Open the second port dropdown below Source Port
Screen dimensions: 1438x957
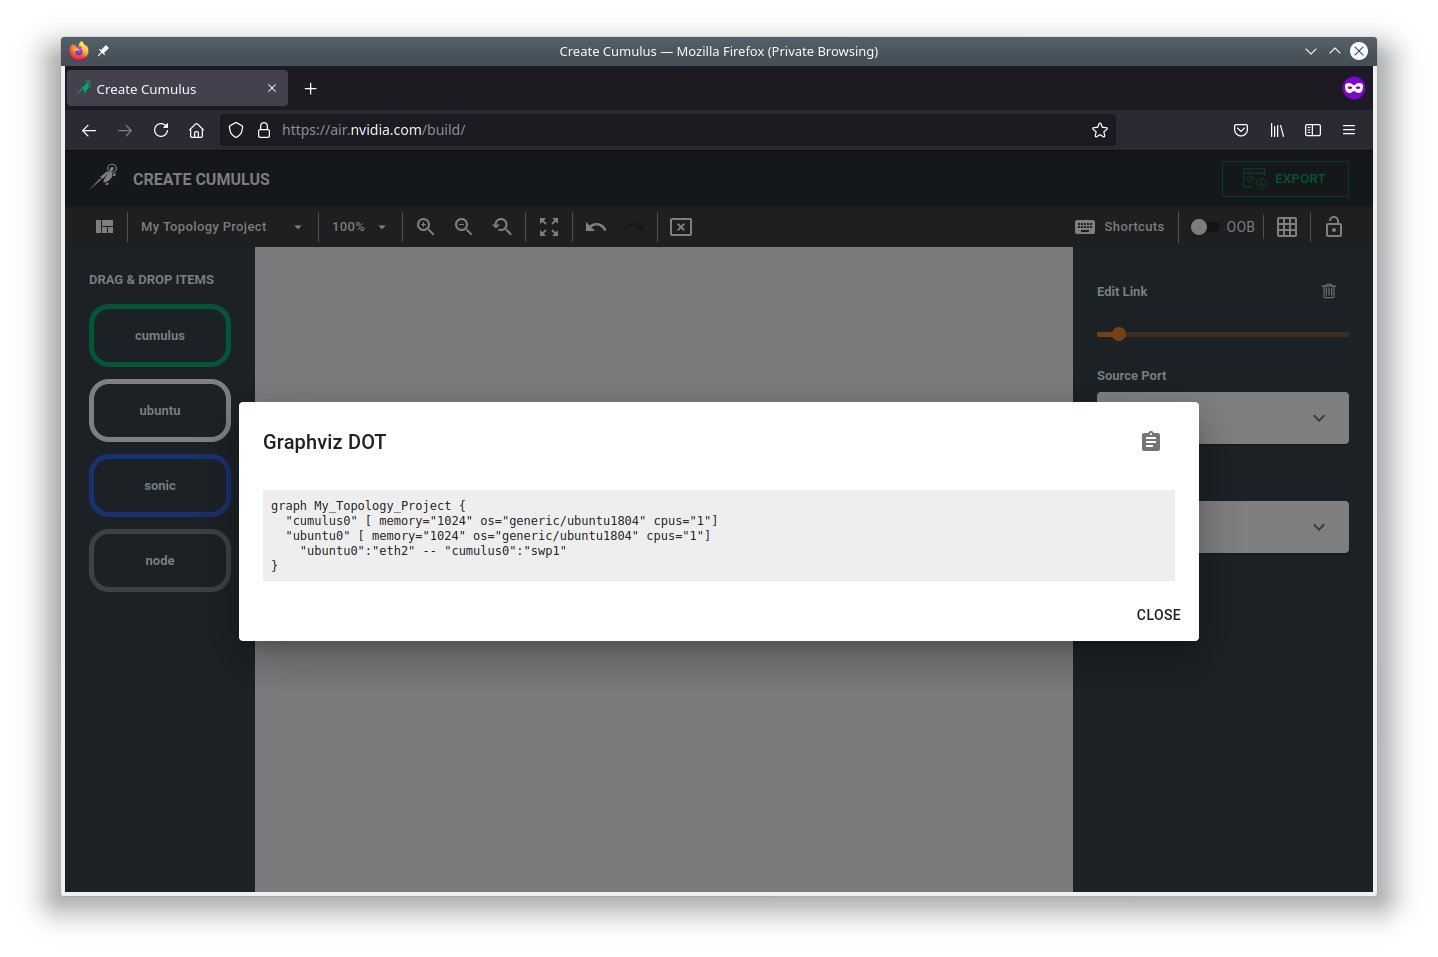coord(1223,527)
